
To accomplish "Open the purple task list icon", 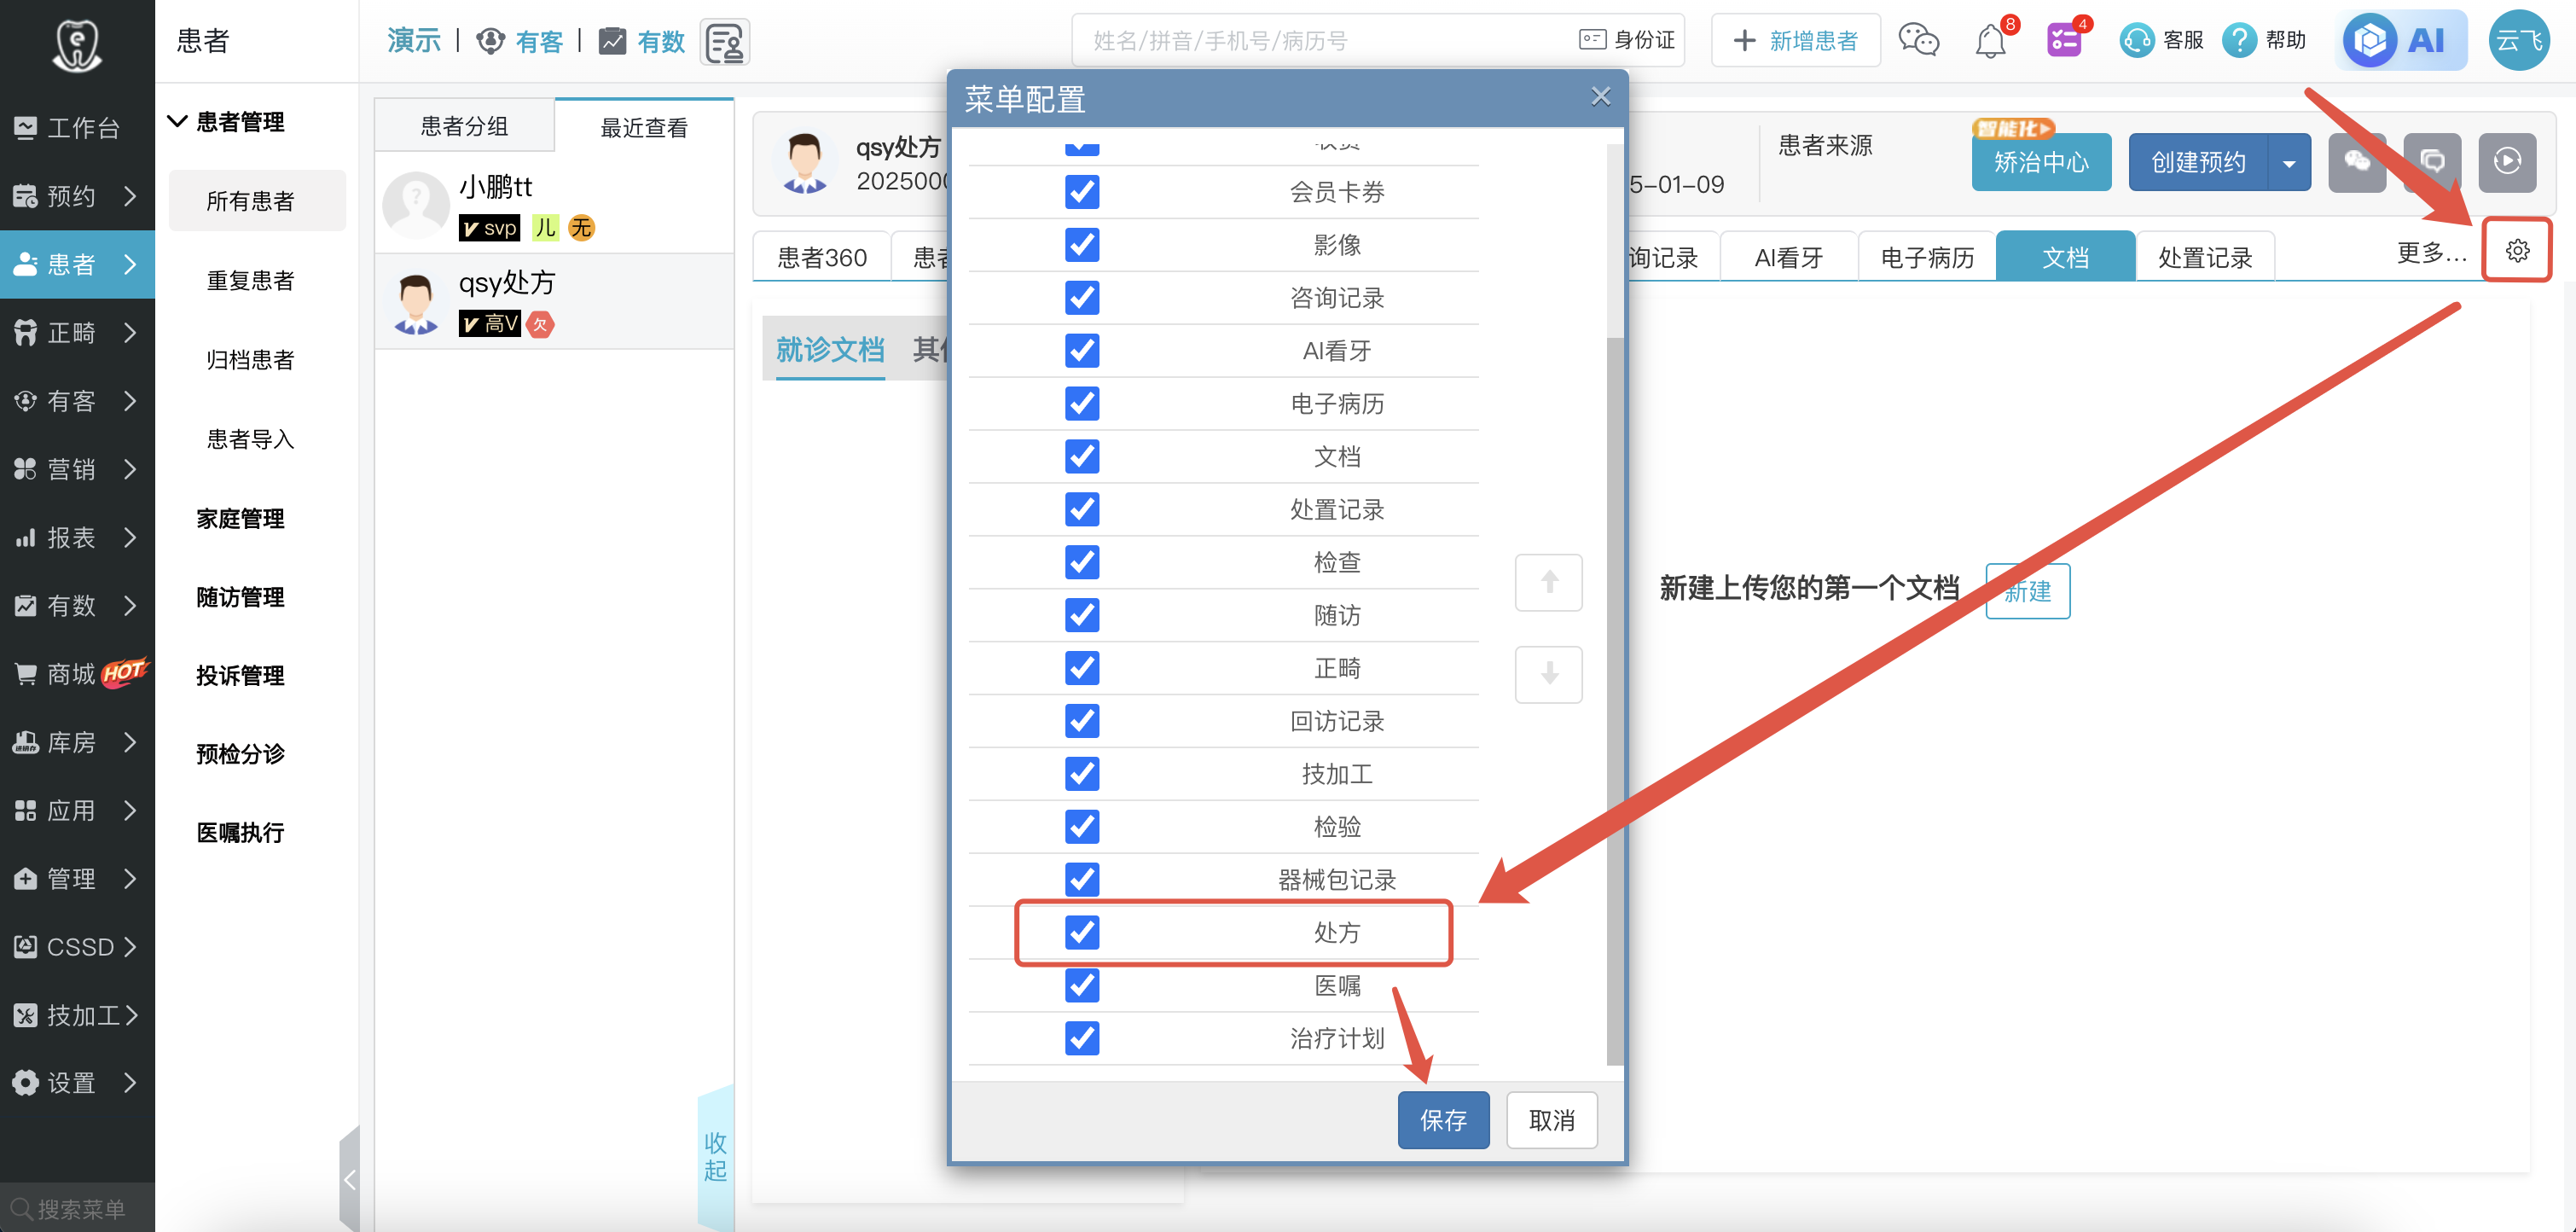I will coord(2063,41).
